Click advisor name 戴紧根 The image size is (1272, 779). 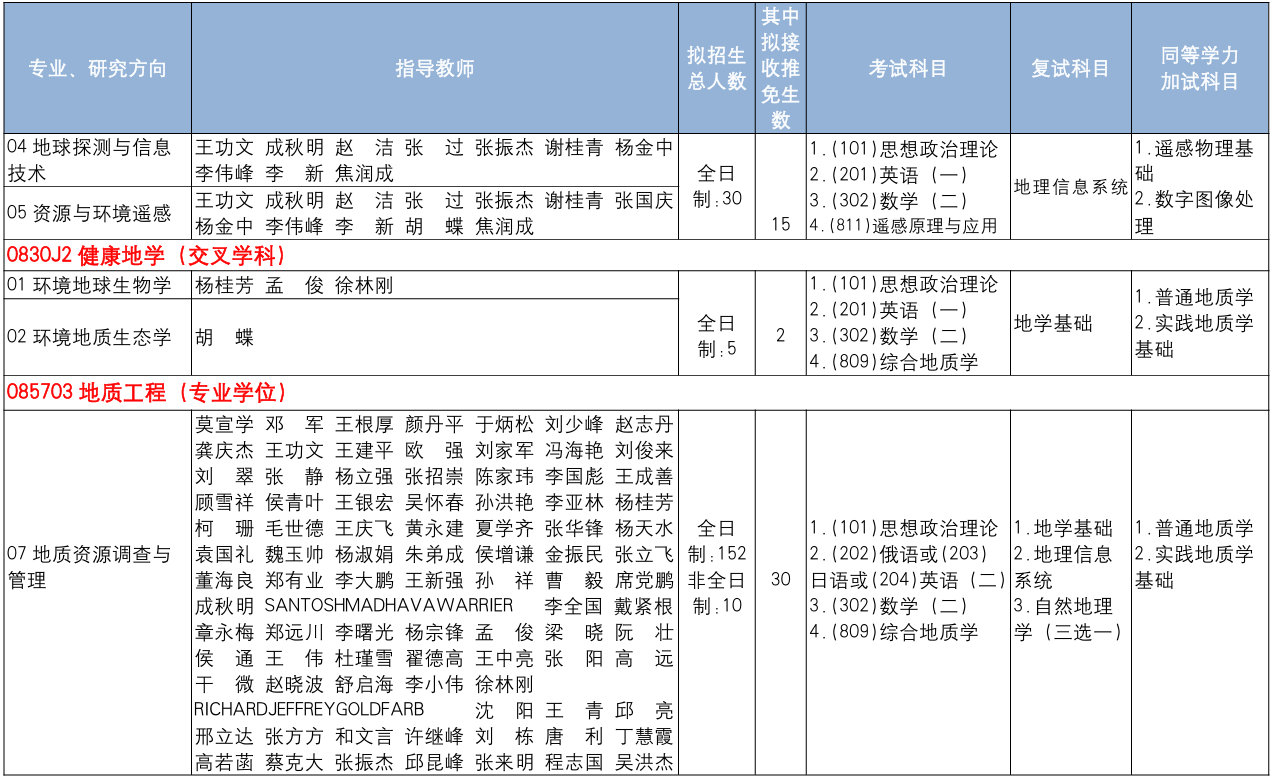[x=644, y=606]
